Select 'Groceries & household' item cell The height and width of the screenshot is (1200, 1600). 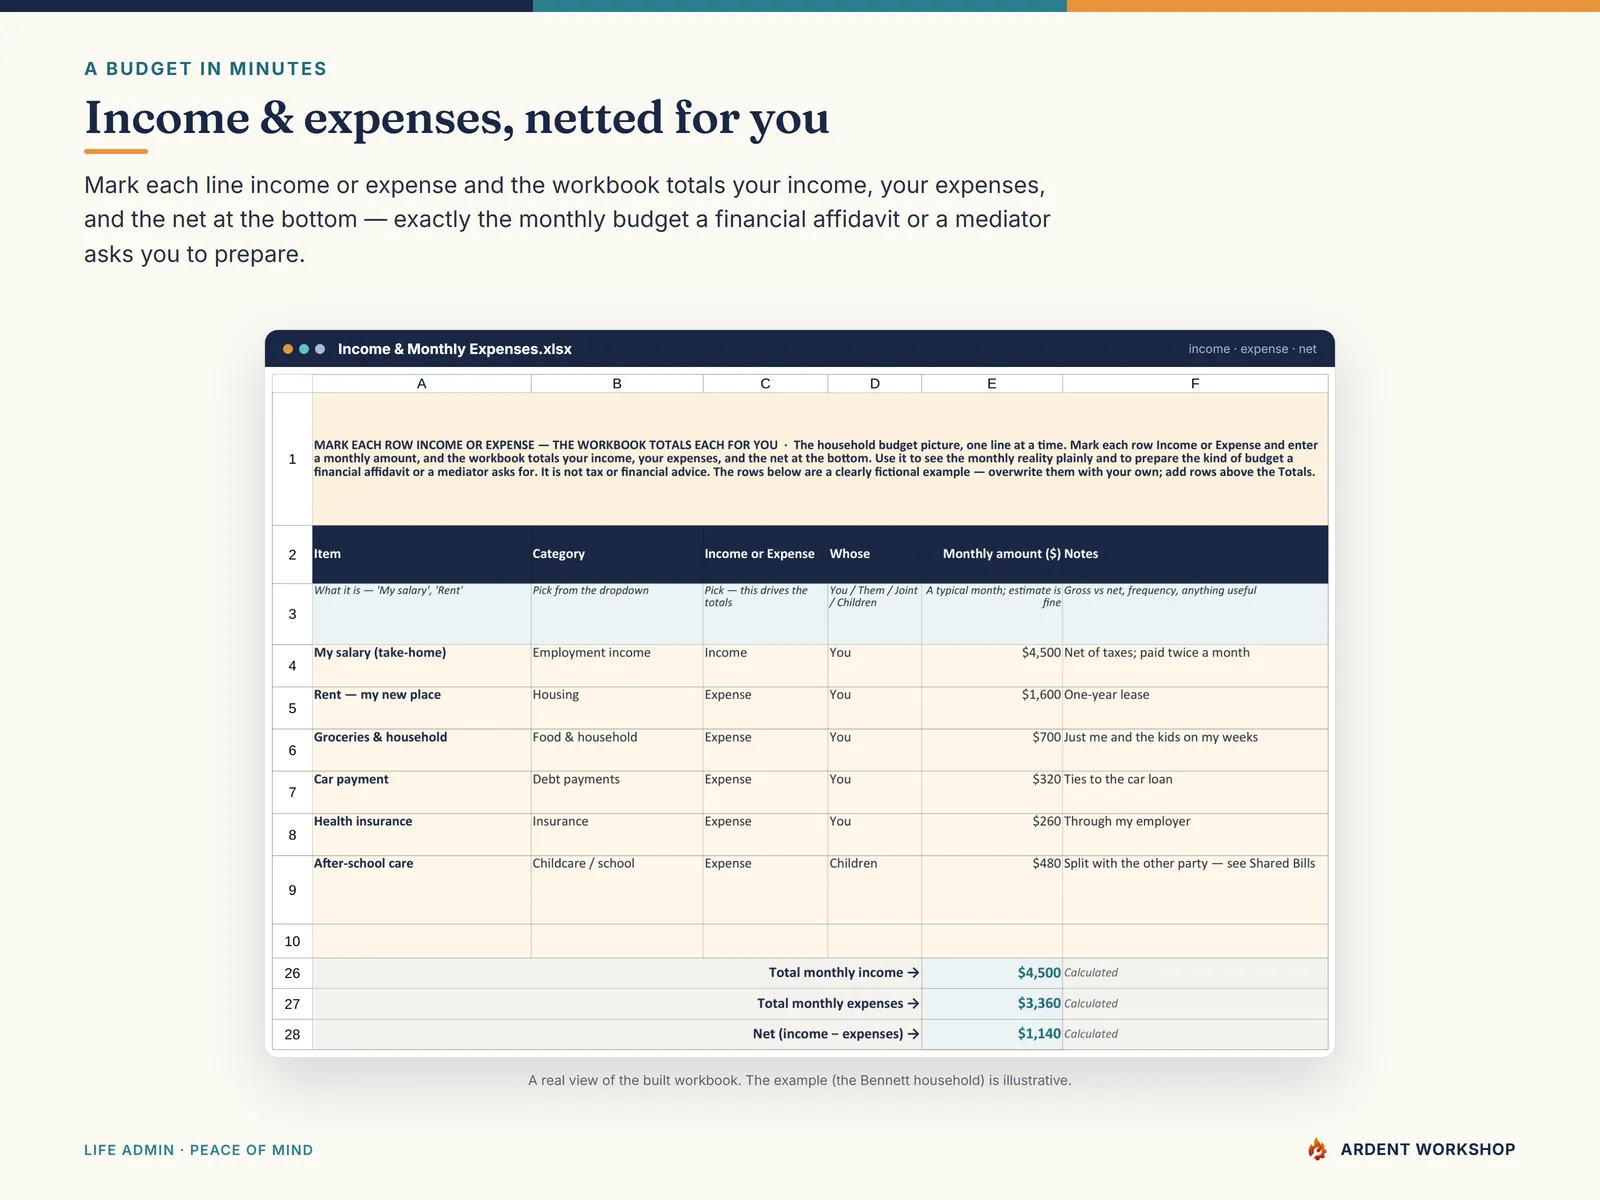(421, 749)
